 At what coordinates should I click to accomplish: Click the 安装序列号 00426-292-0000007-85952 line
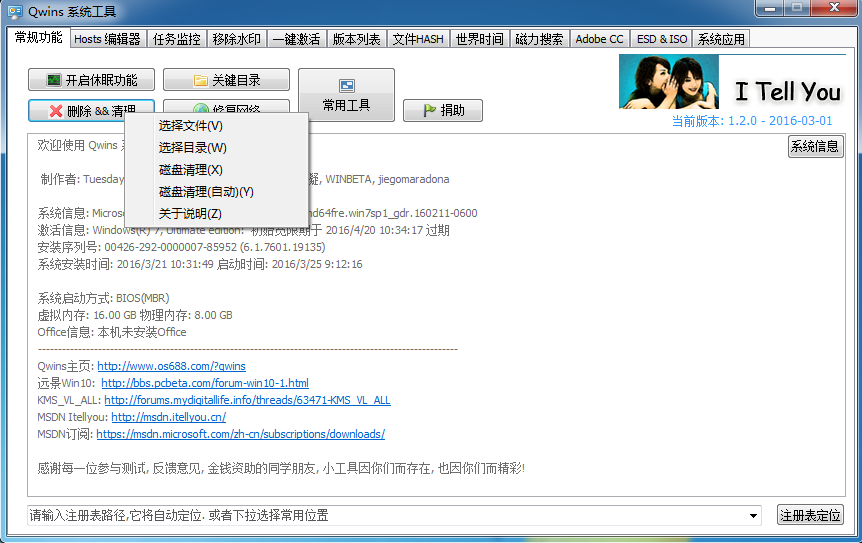(181, 247)
